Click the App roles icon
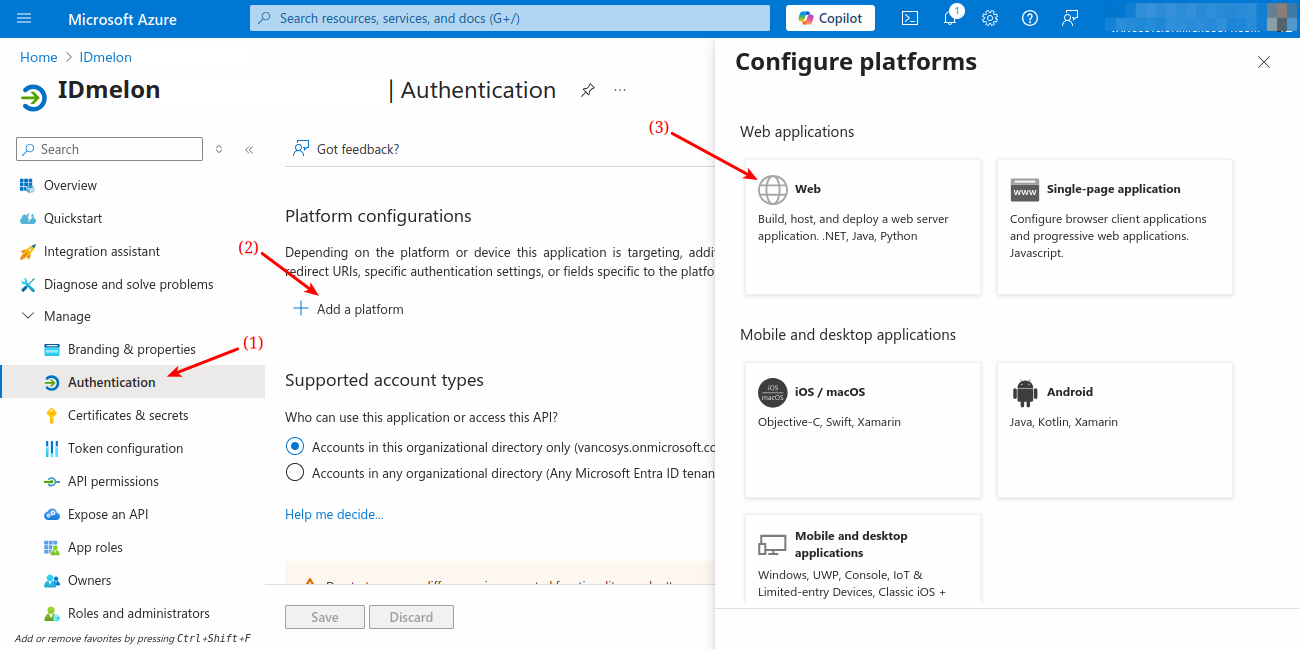 pyautogui.click(x=51, y=547)
